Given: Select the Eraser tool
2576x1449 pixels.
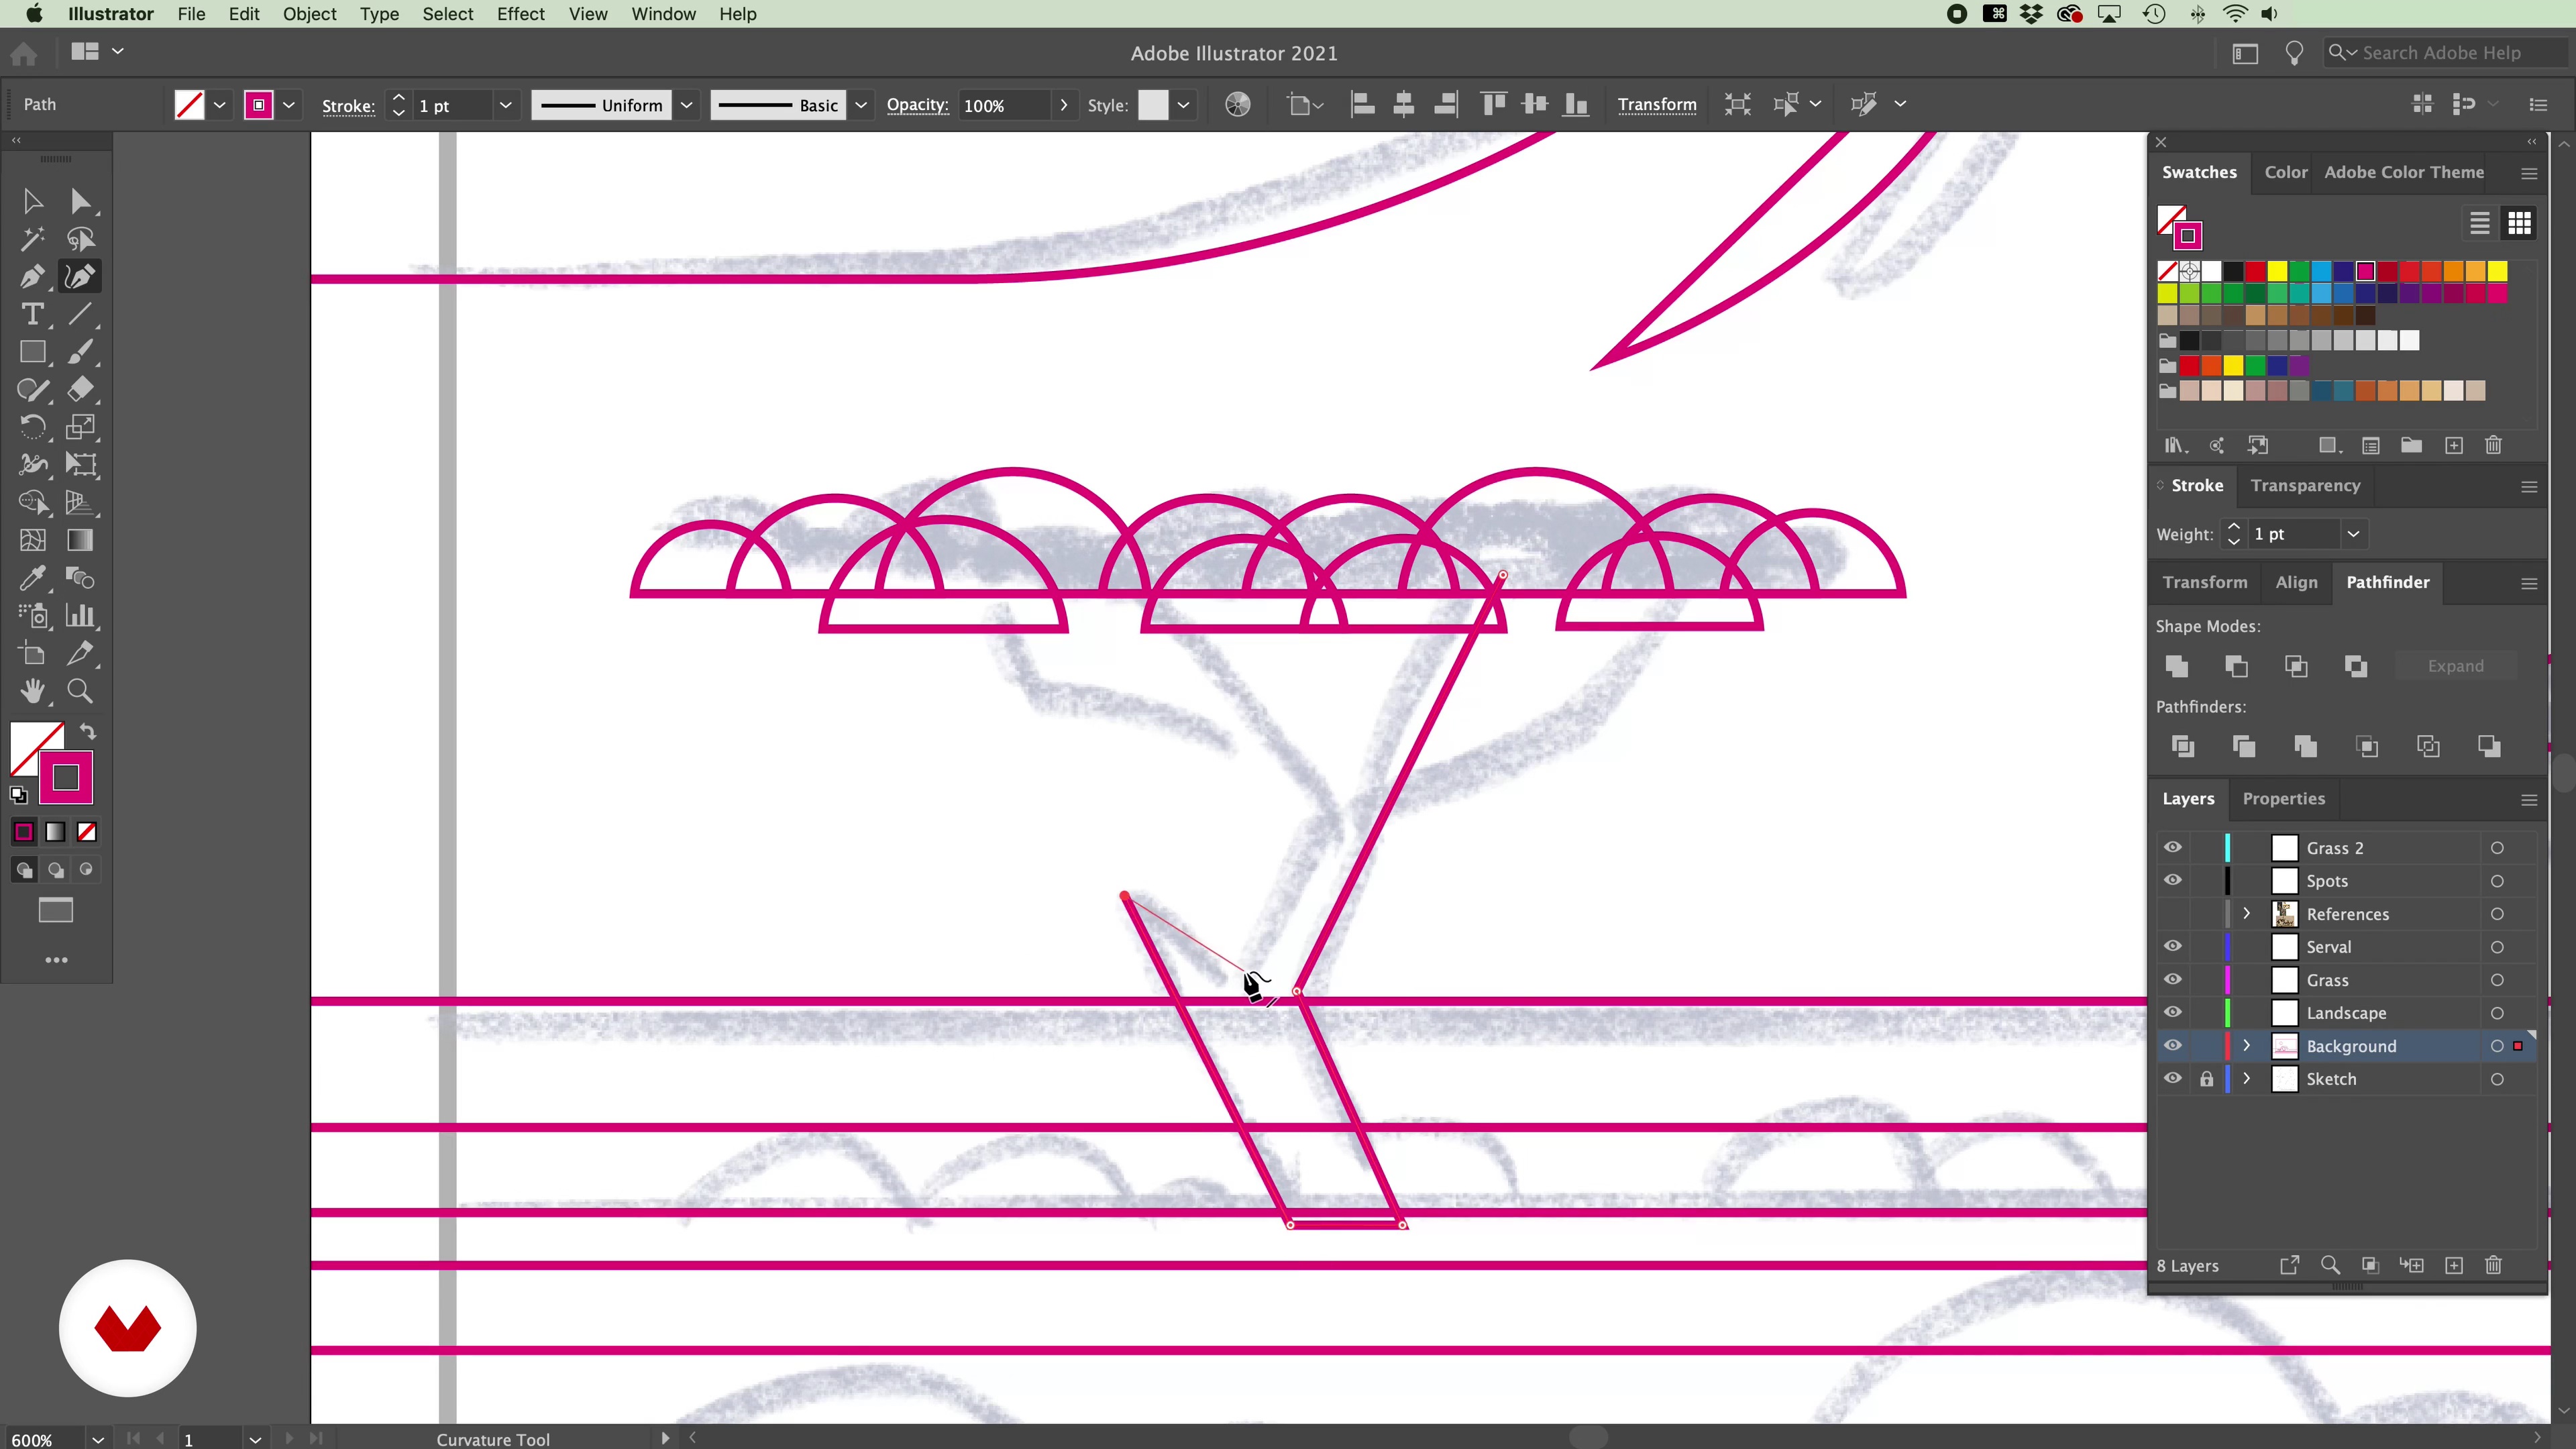Looking at the screenshot, I should click(80, 389).
